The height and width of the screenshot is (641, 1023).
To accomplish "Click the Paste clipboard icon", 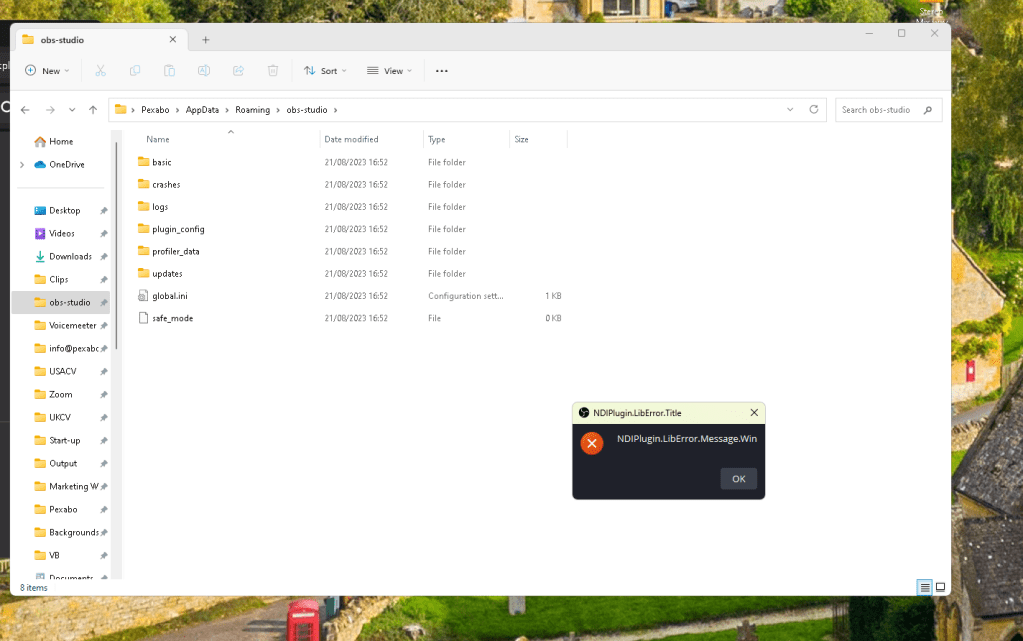I will pos(170,70).
